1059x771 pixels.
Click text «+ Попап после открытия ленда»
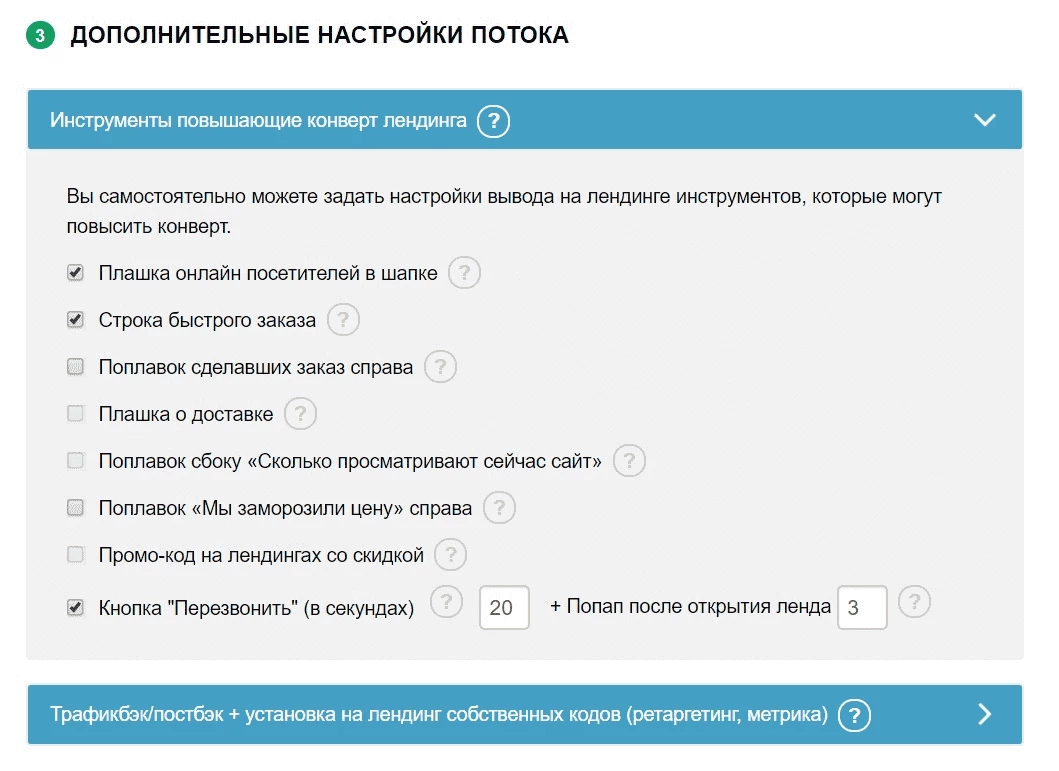coord(690,606)
